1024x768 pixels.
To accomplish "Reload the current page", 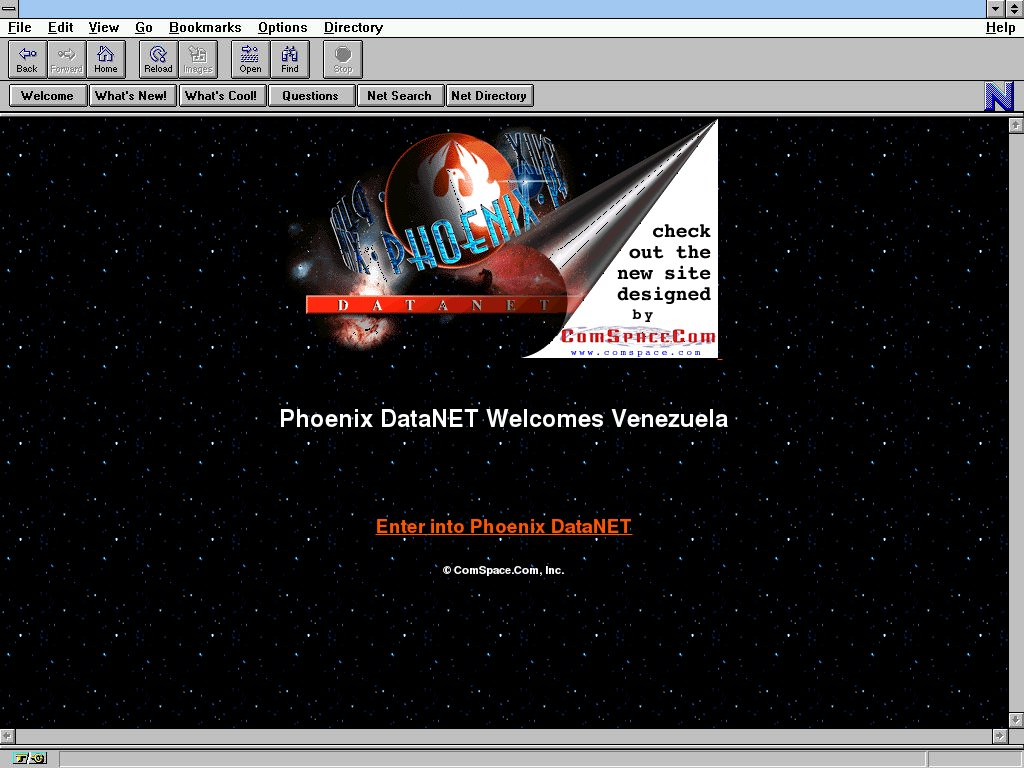I will pos(158,59).
